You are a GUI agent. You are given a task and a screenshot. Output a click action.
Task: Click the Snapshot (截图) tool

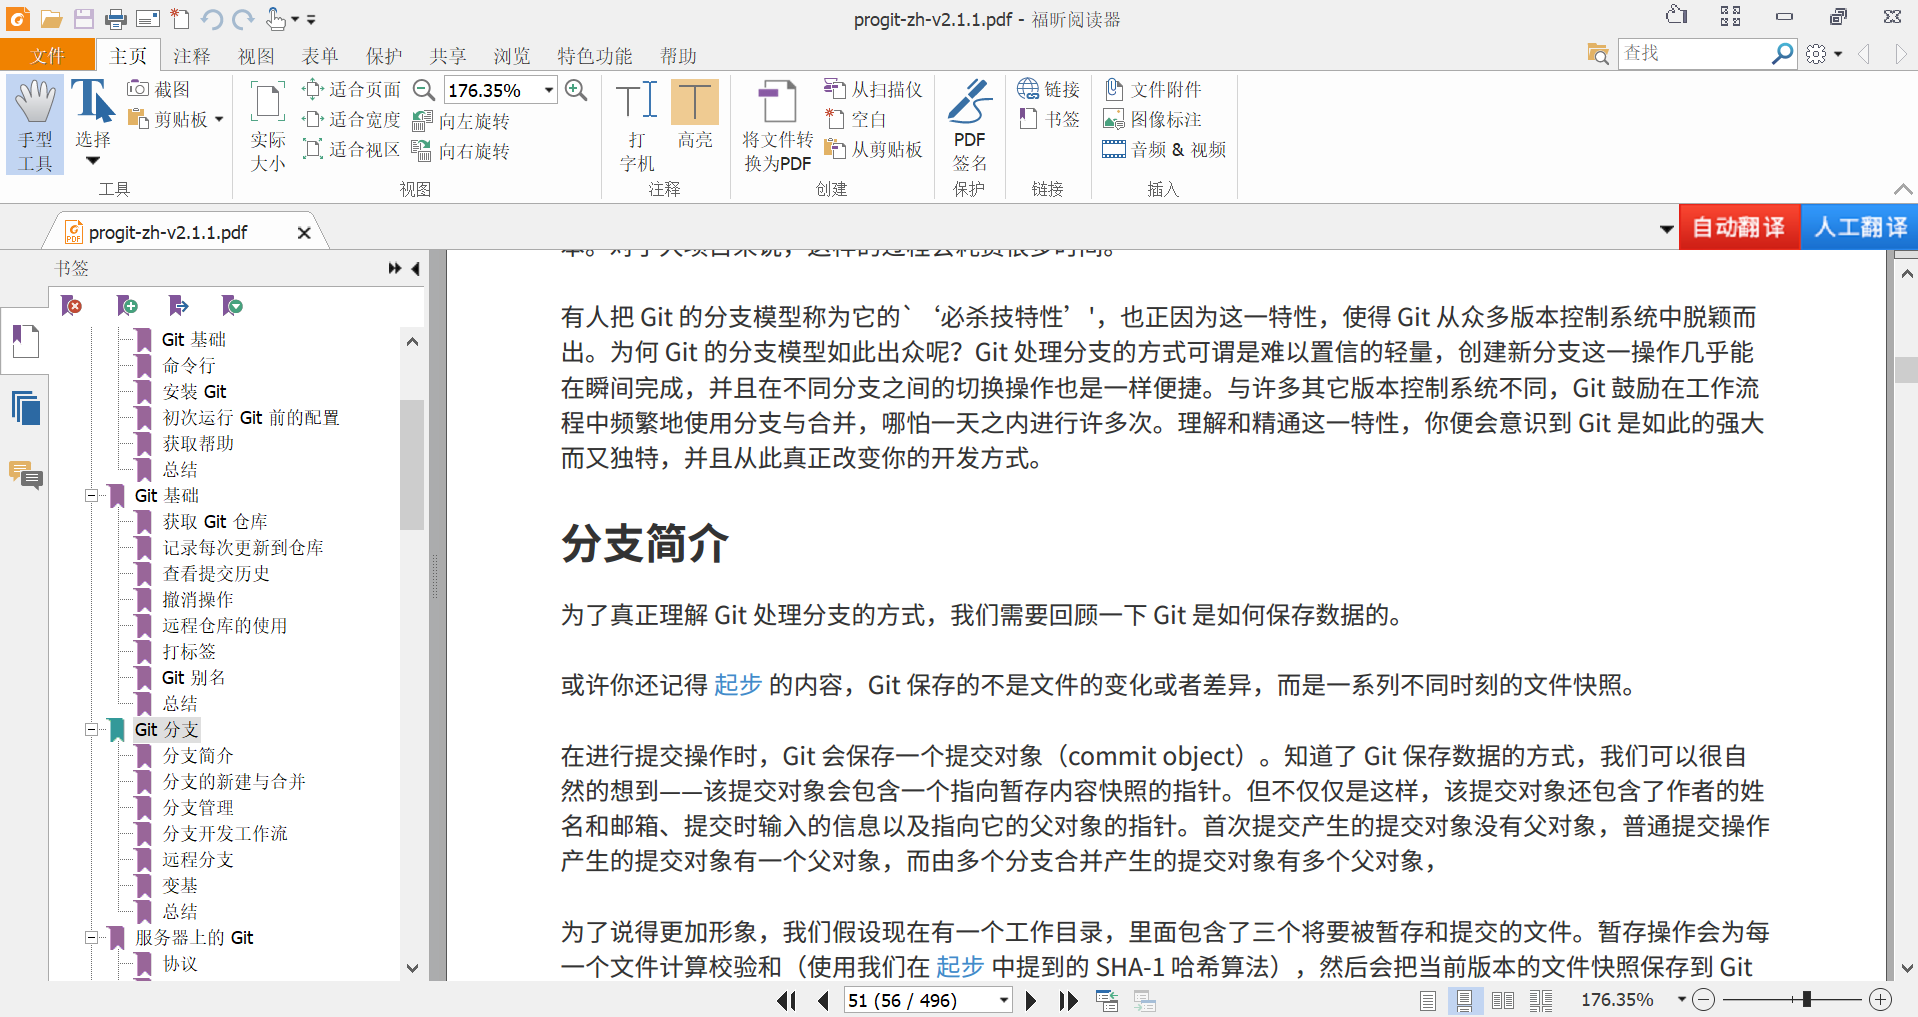click(159, 89)
